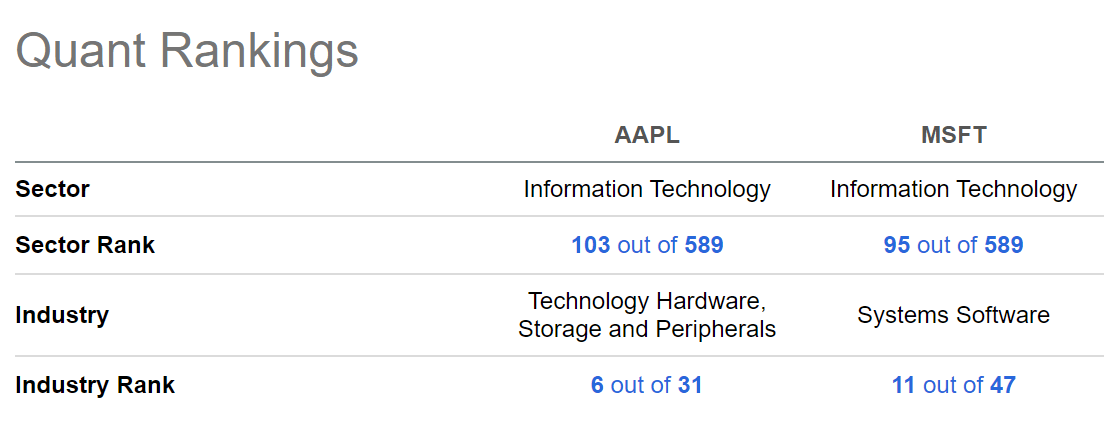
Task: Select the MSFT column header
Action: tap(953, 136)
